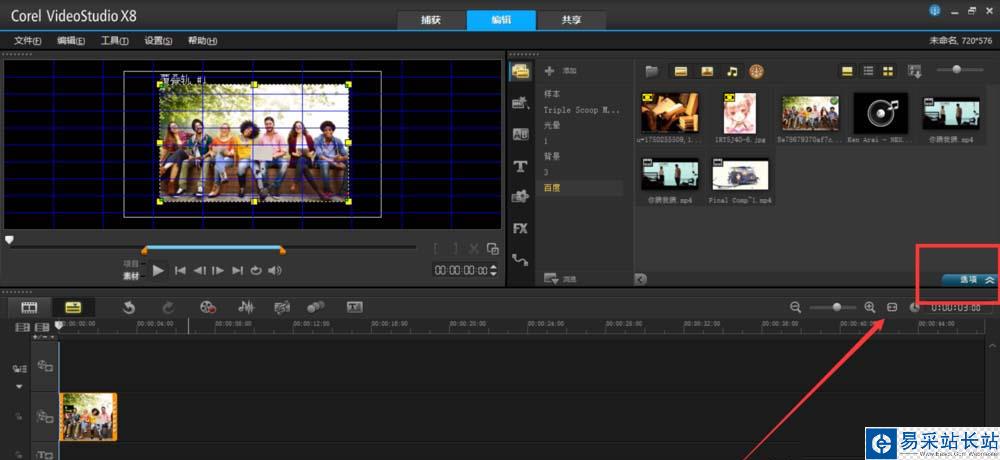
Task: Collapse the library folder panel arrow
Action: pyautogui.click(x=640, y=279)
